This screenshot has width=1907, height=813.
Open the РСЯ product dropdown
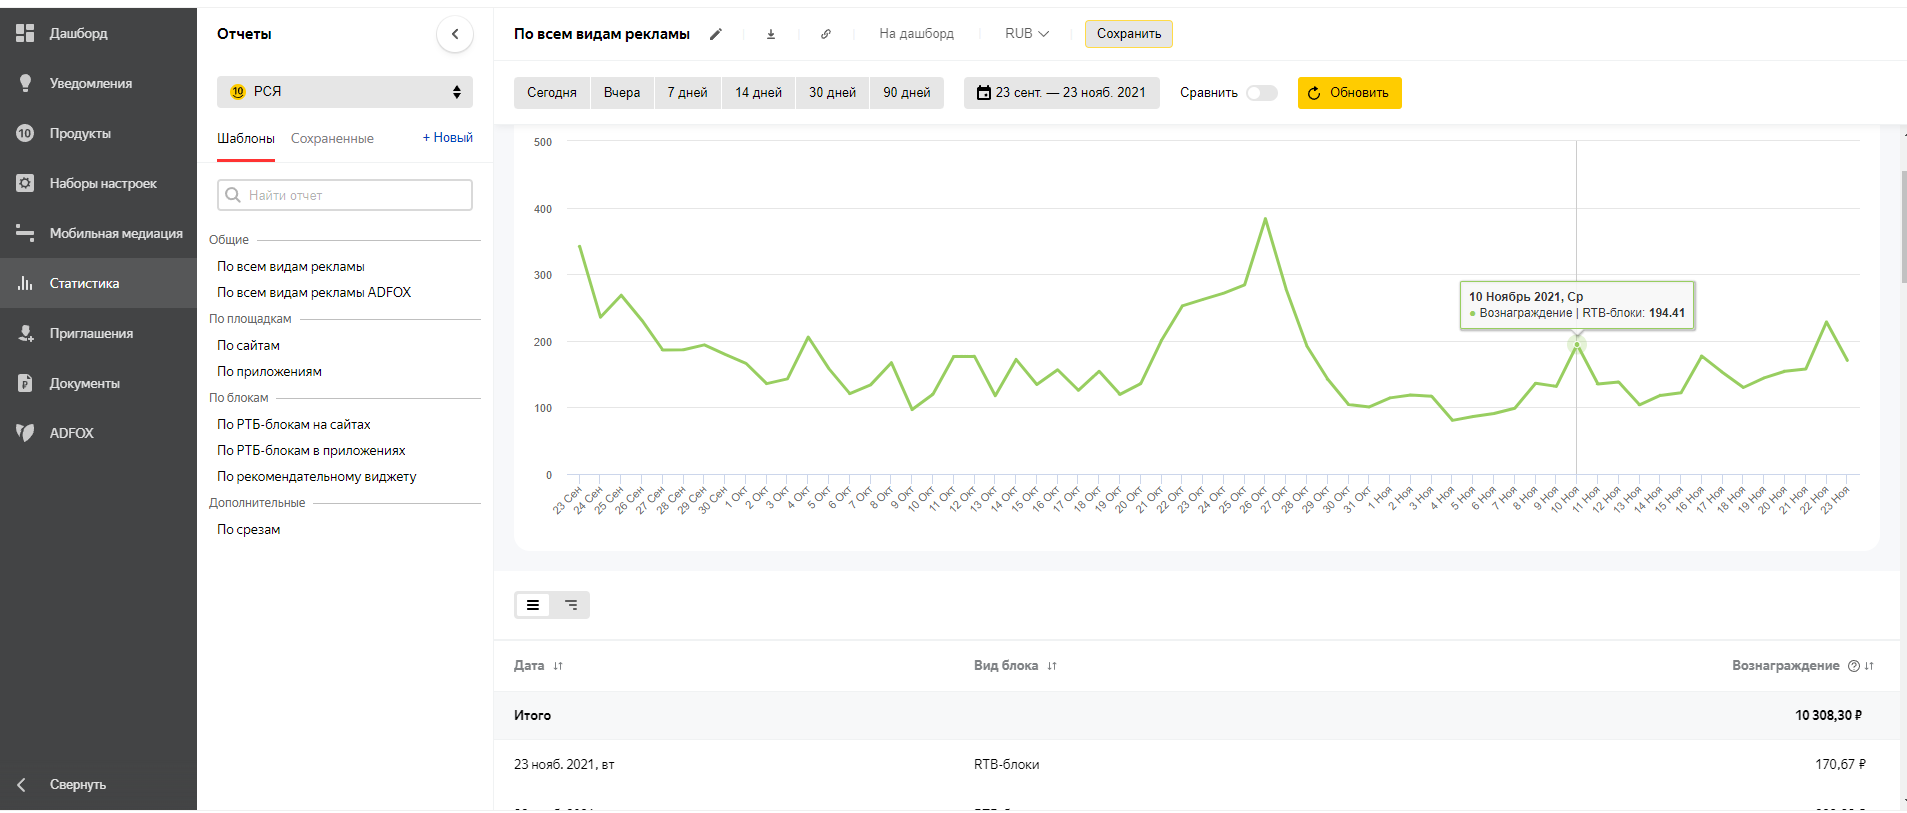(x=345, y=92)
